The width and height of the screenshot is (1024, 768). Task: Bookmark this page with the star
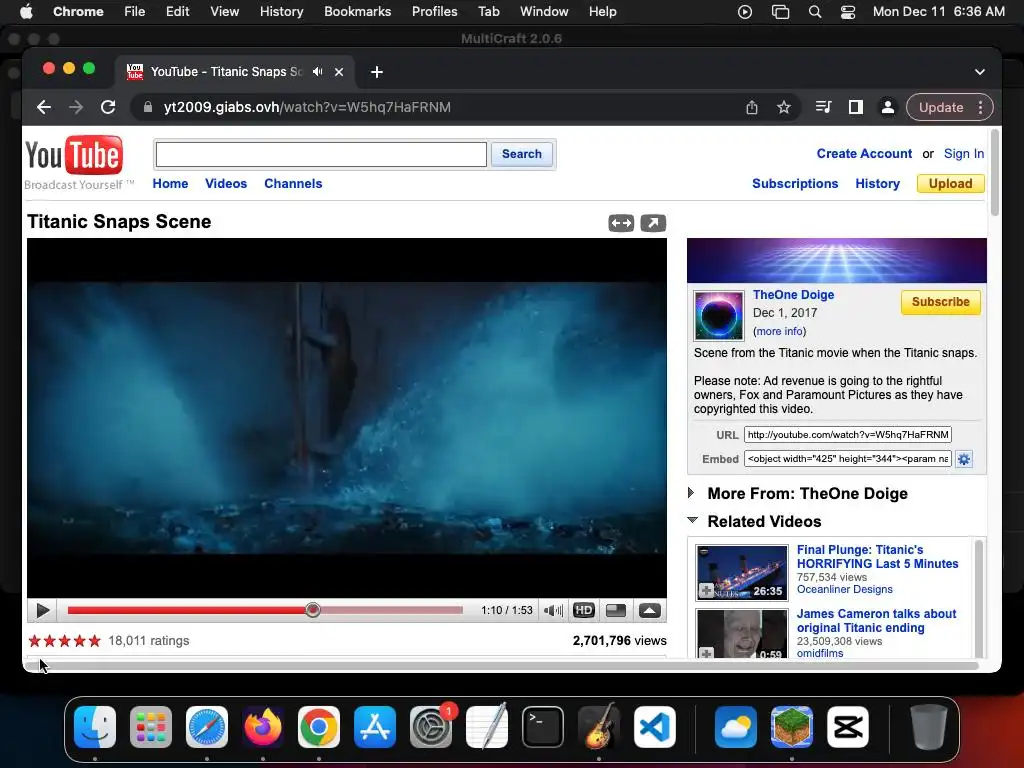(784, 107)
